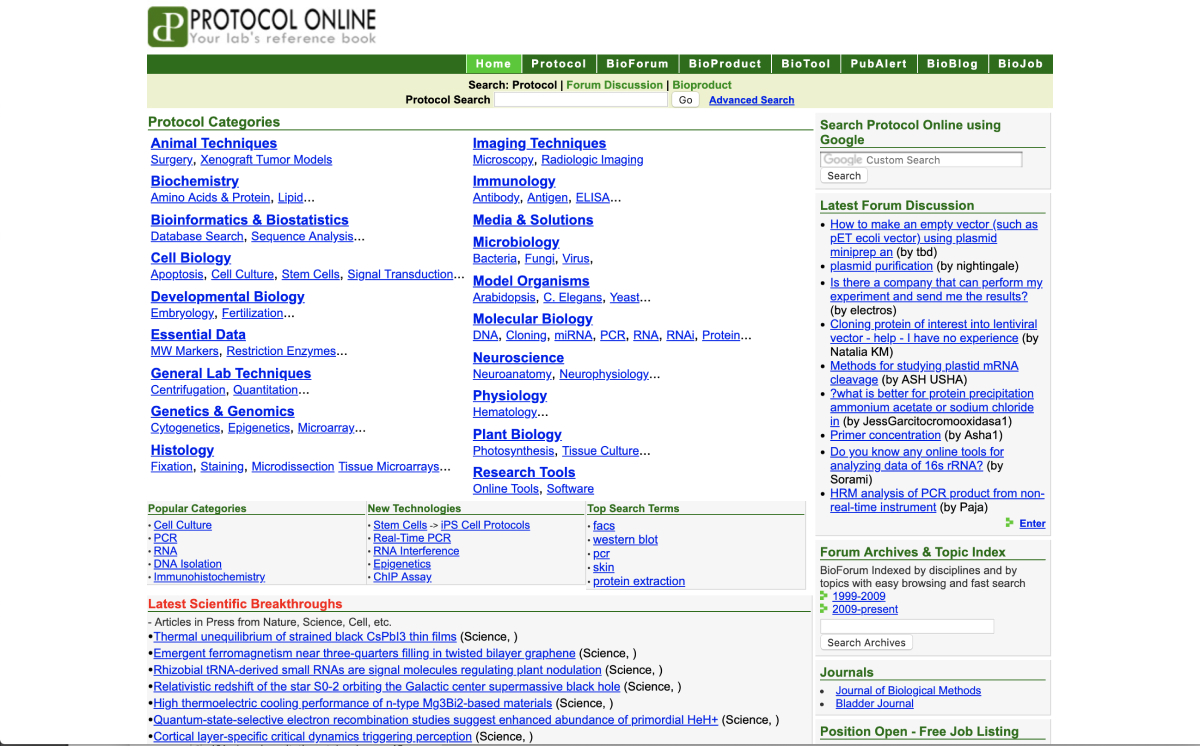Open the Journal of Biological Methods link
The height and width of the screenshot is (750, 1200).
click(x=908, y=690)
